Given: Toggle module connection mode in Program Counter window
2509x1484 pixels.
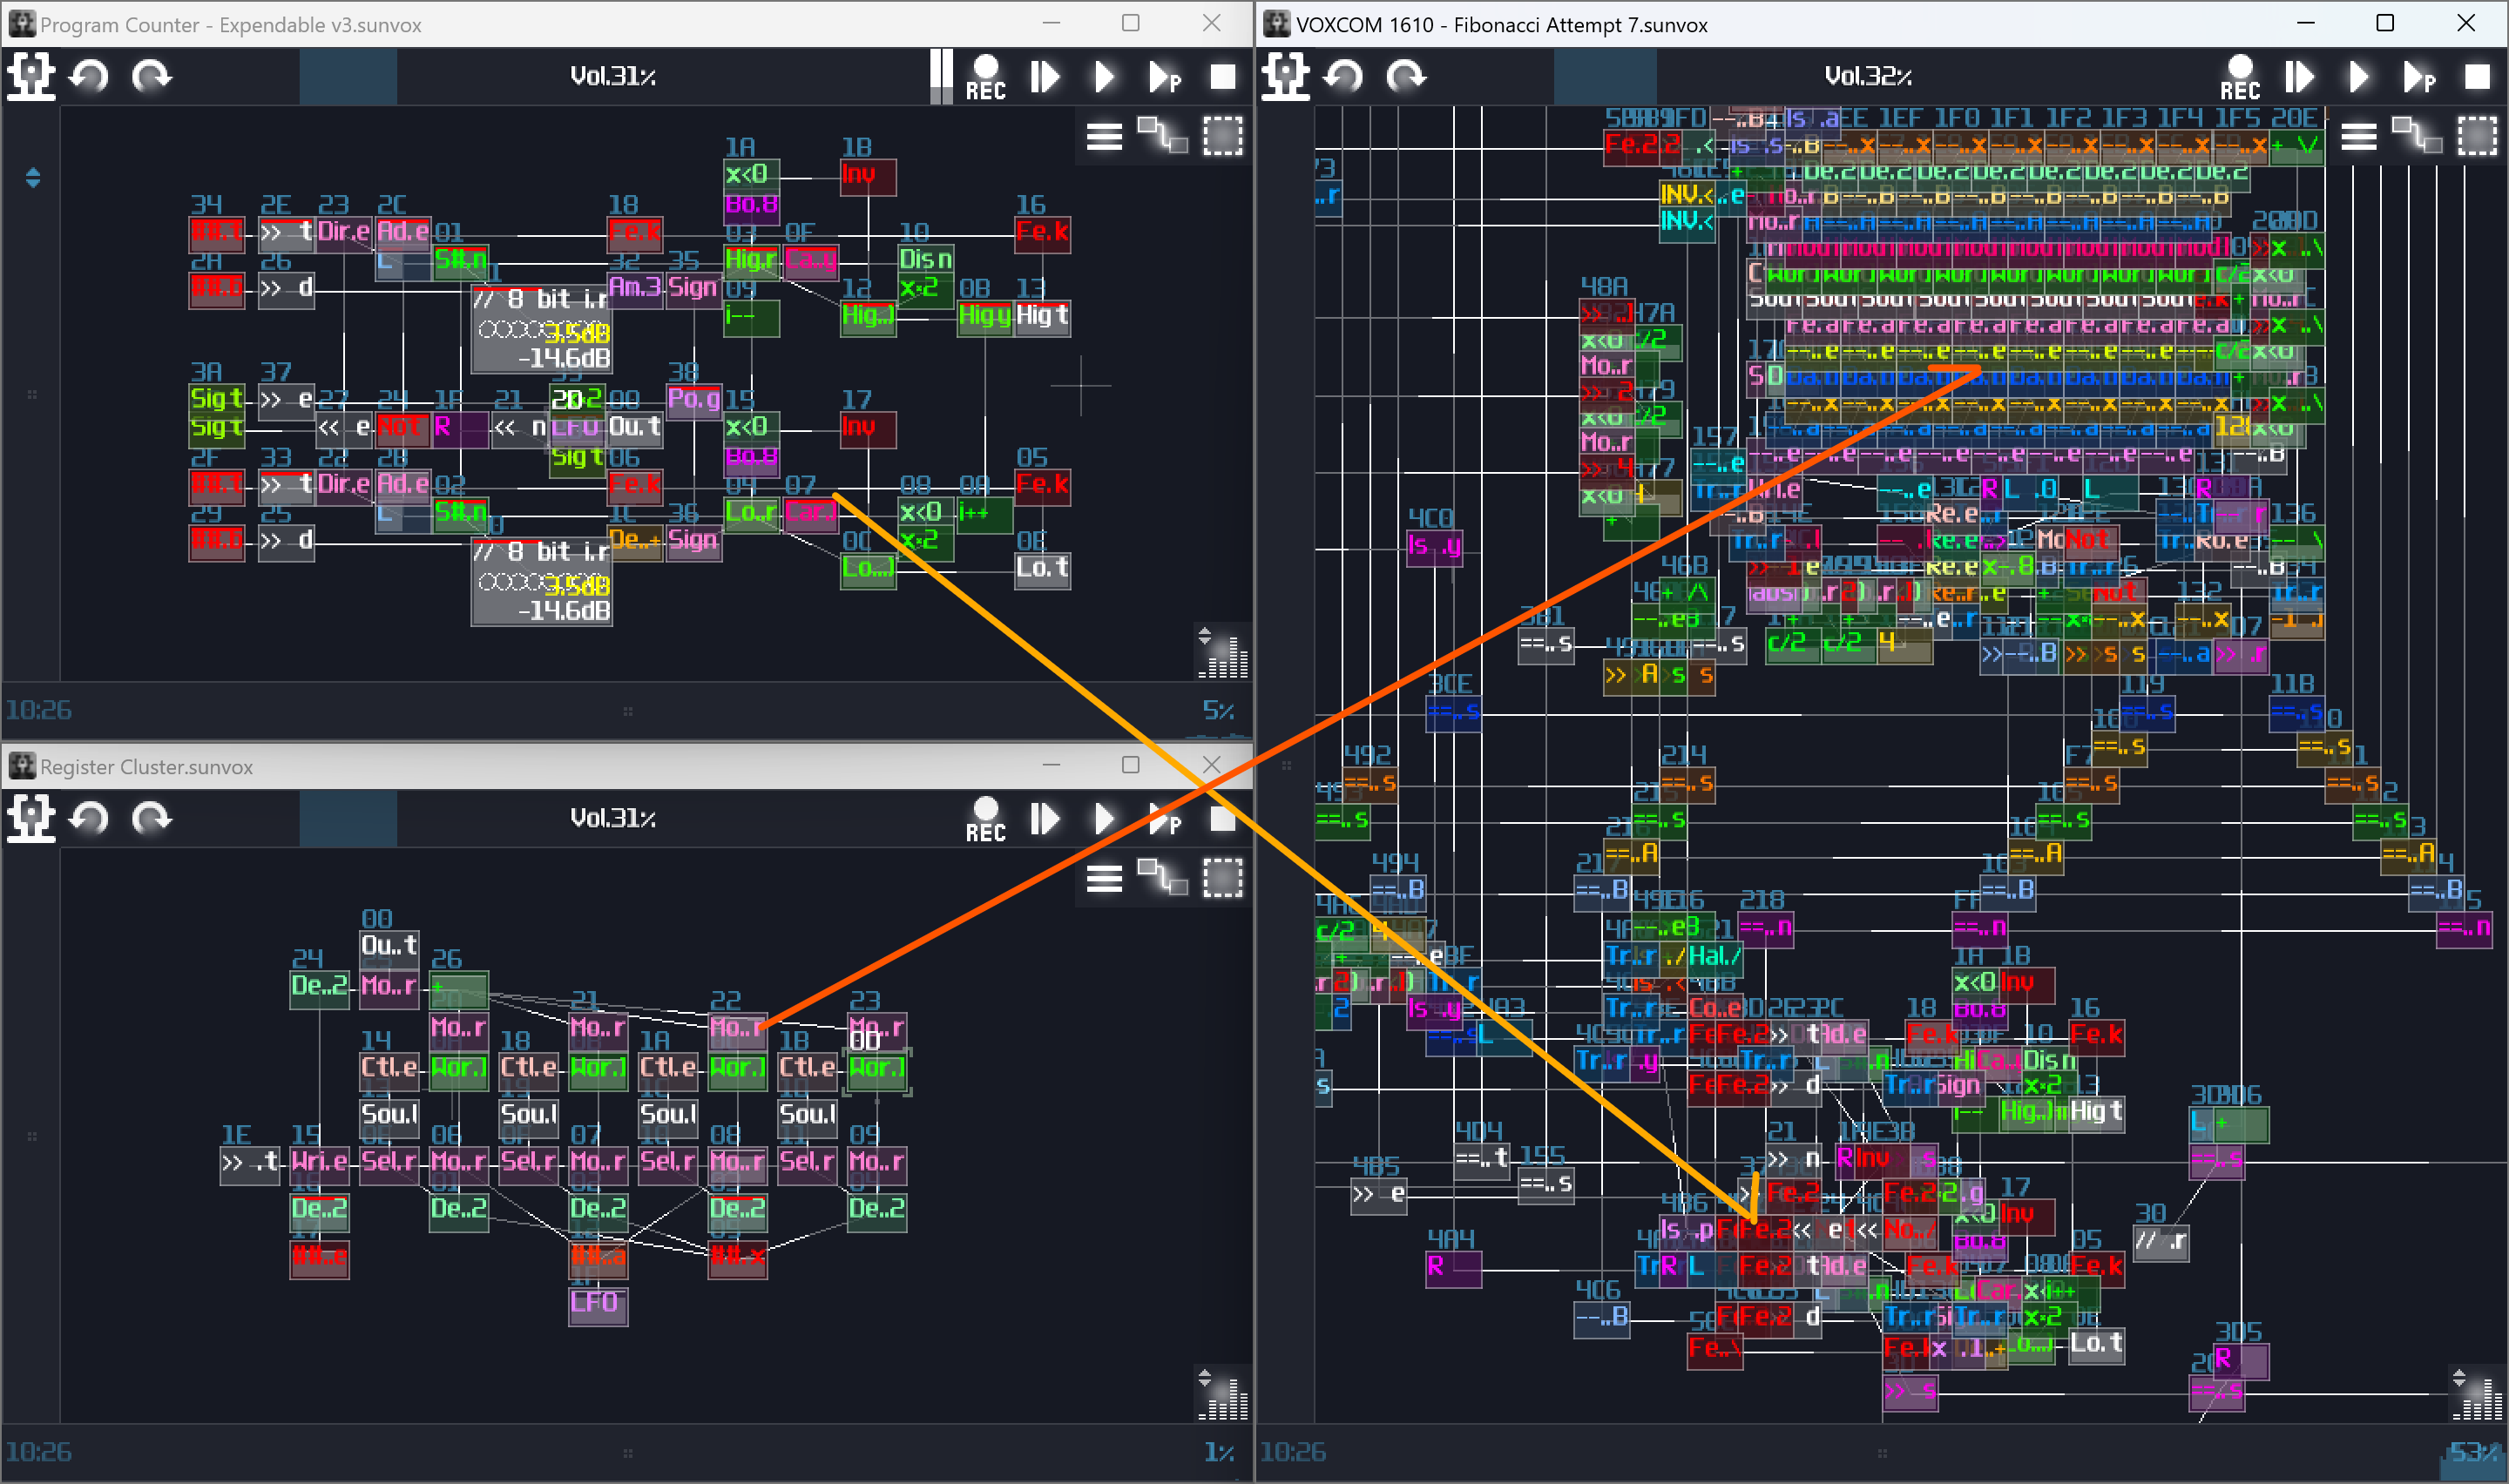Looking at the screenshot, I should point(1163,136).
